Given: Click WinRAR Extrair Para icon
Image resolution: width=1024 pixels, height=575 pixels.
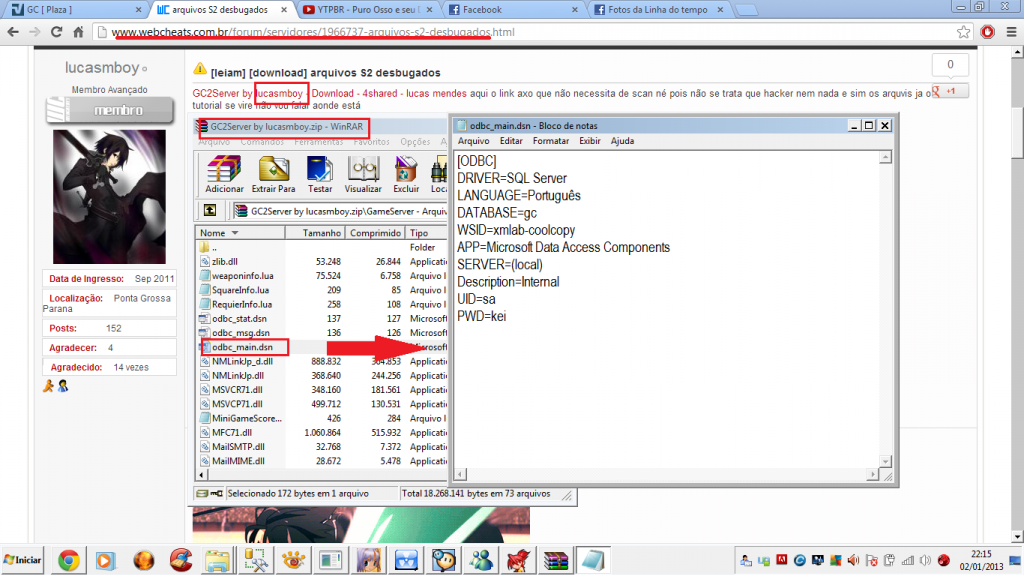Looking at the screenshot, I should click(x=274, y=174).
